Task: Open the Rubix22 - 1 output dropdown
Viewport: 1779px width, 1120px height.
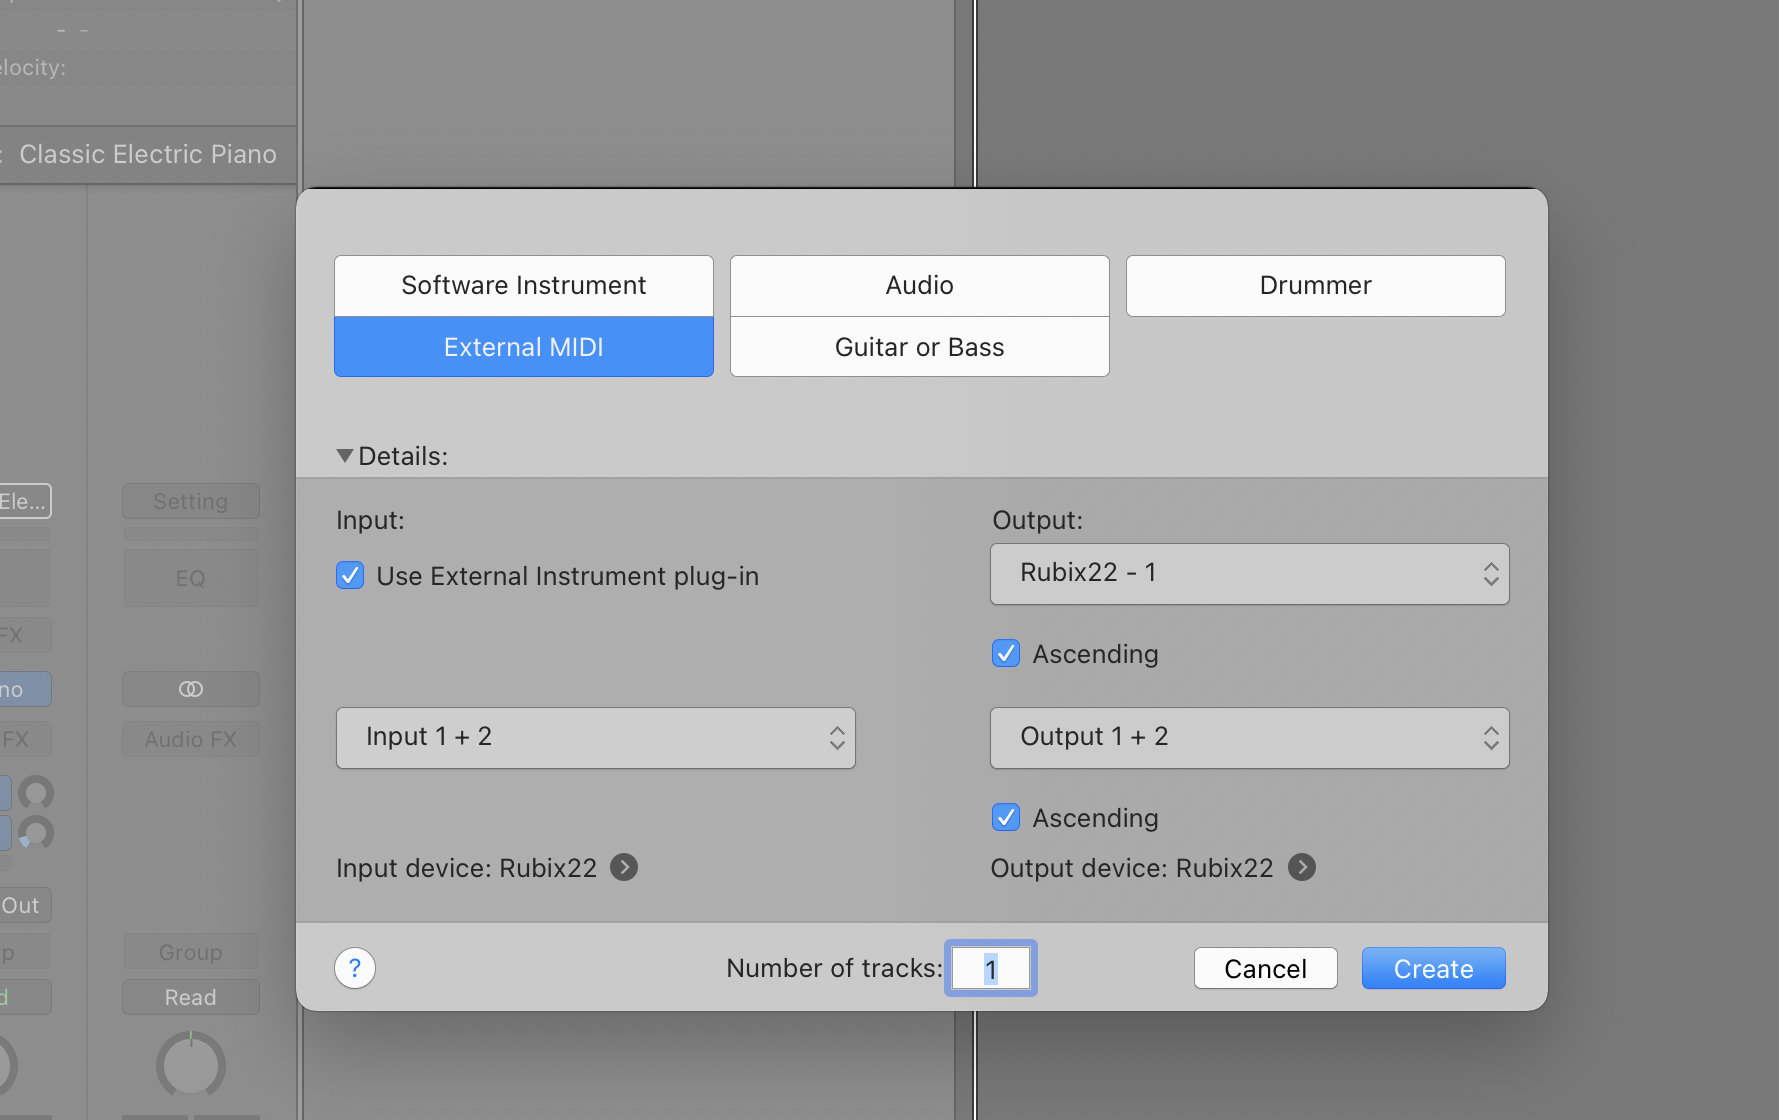Action: 1249,574
